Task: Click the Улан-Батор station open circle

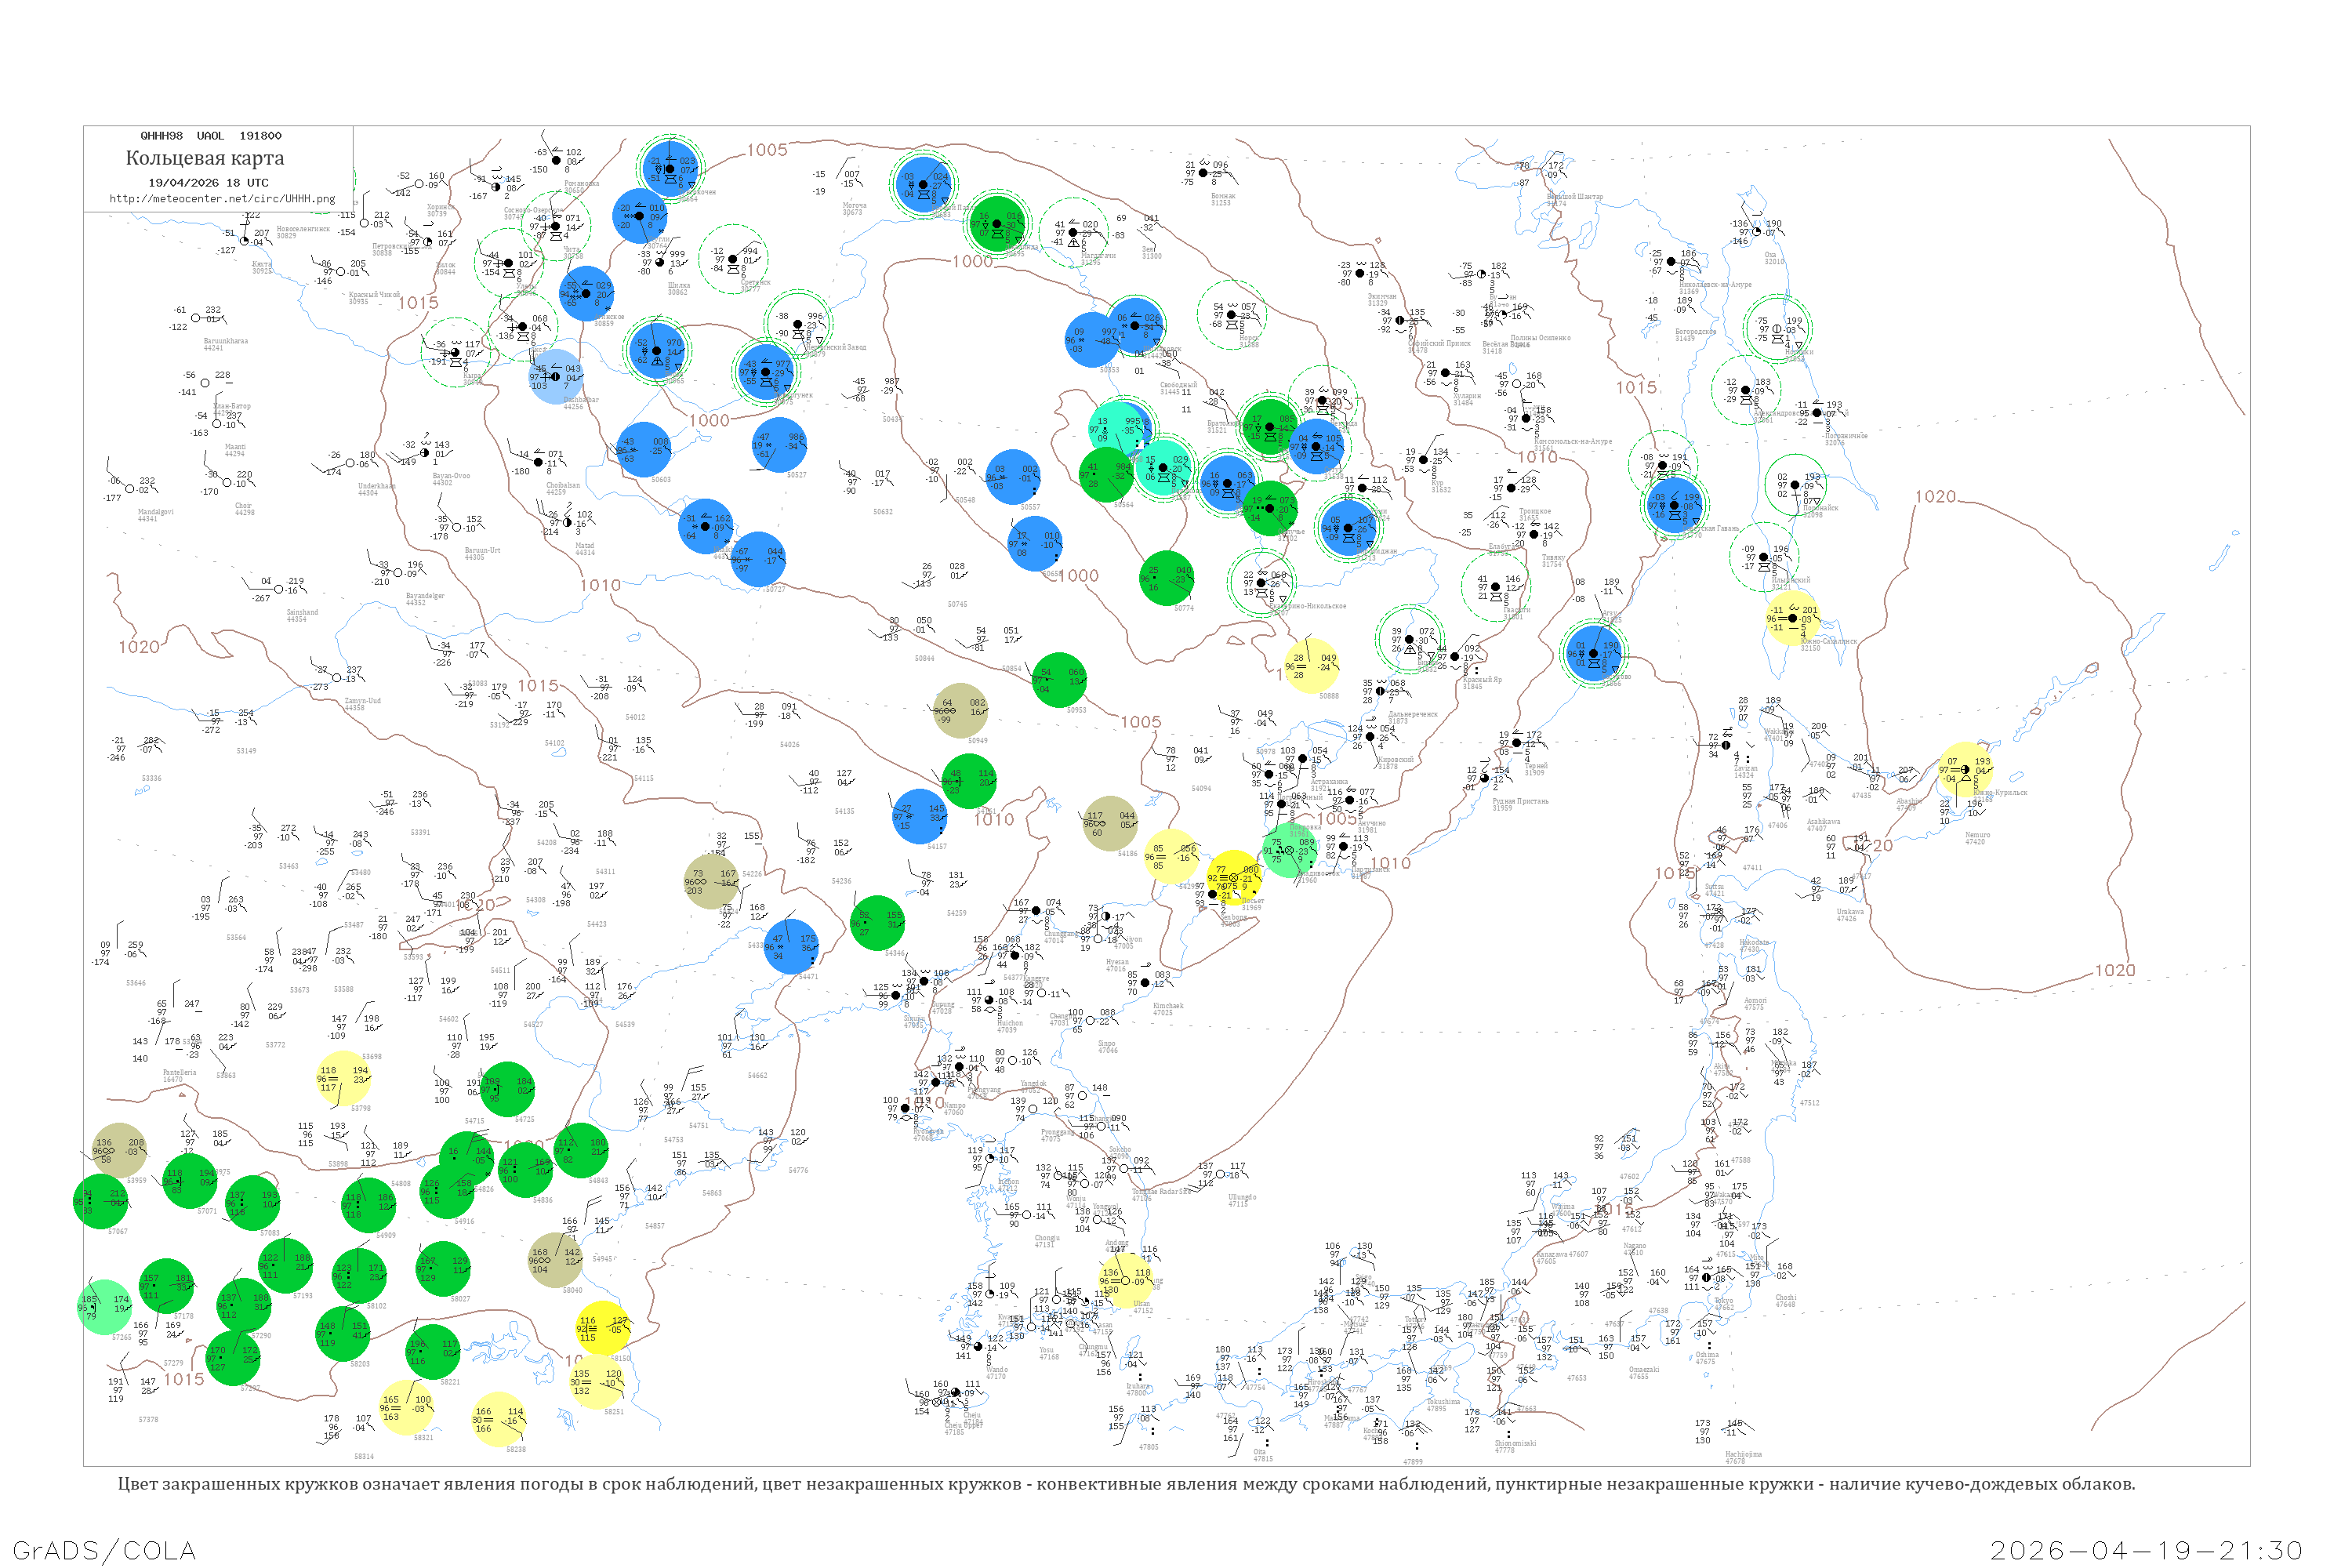Action: tap(205, 383)
